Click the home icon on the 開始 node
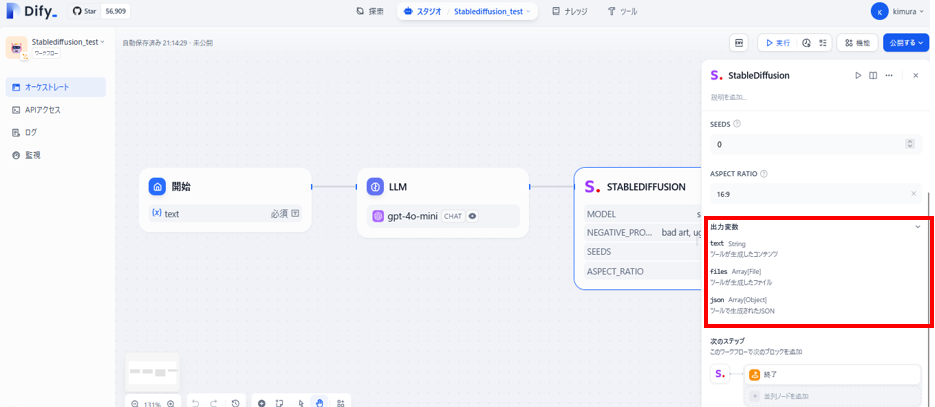The height and width of the screenshot is (407, 935). coord(157,187)
